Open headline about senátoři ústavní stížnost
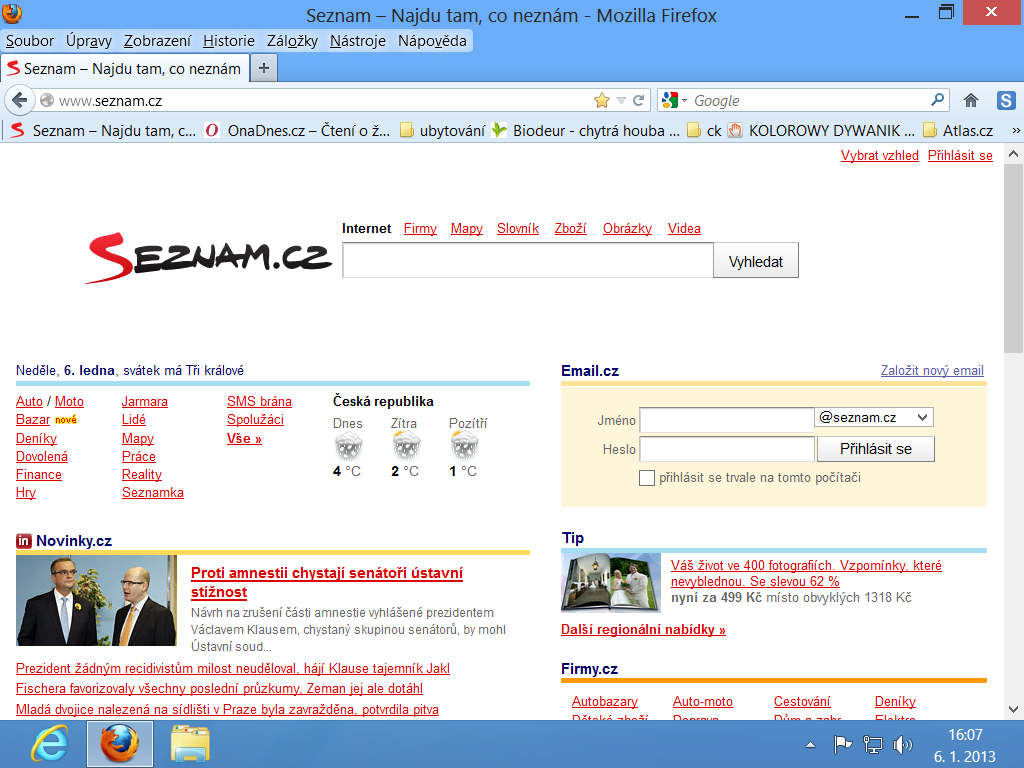The height and width of the screenshot is (768, 1024). coord(327,583)
